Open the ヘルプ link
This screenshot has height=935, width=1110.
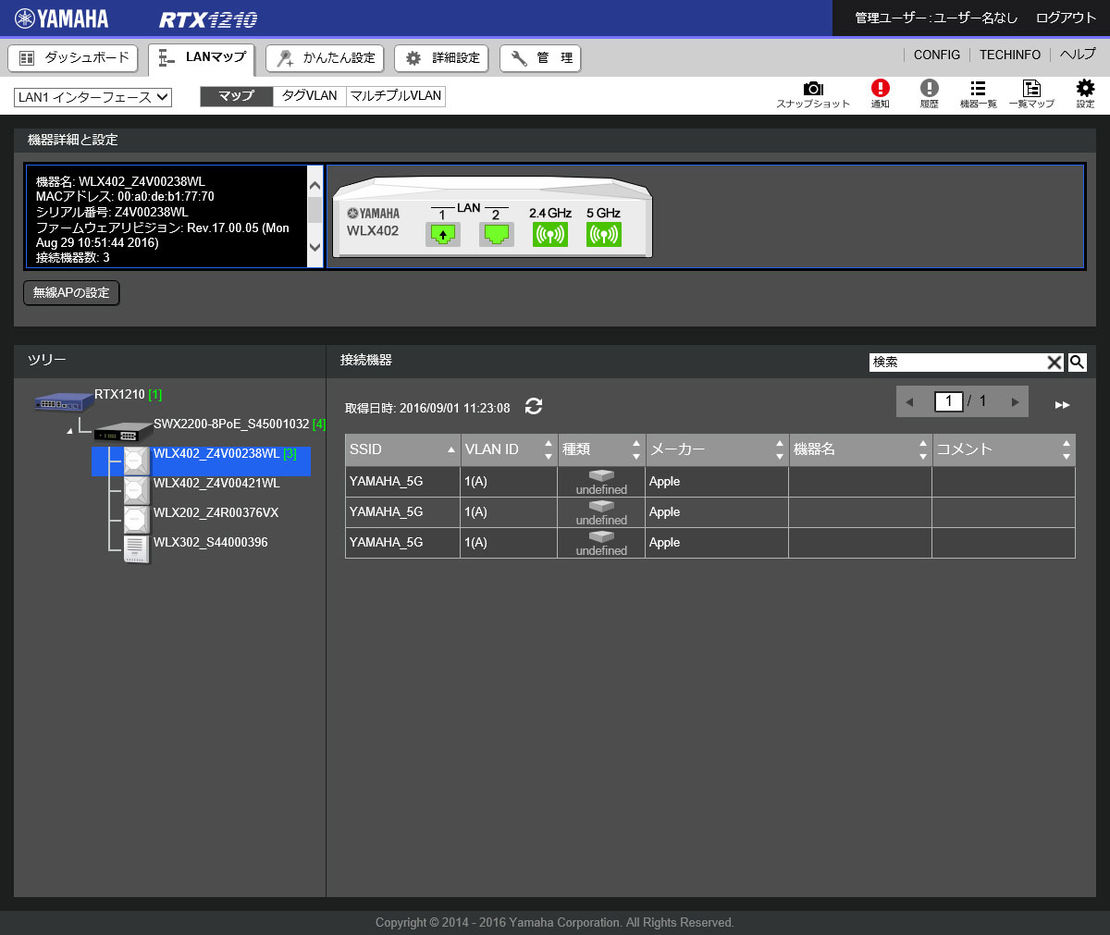(1077, 55)
